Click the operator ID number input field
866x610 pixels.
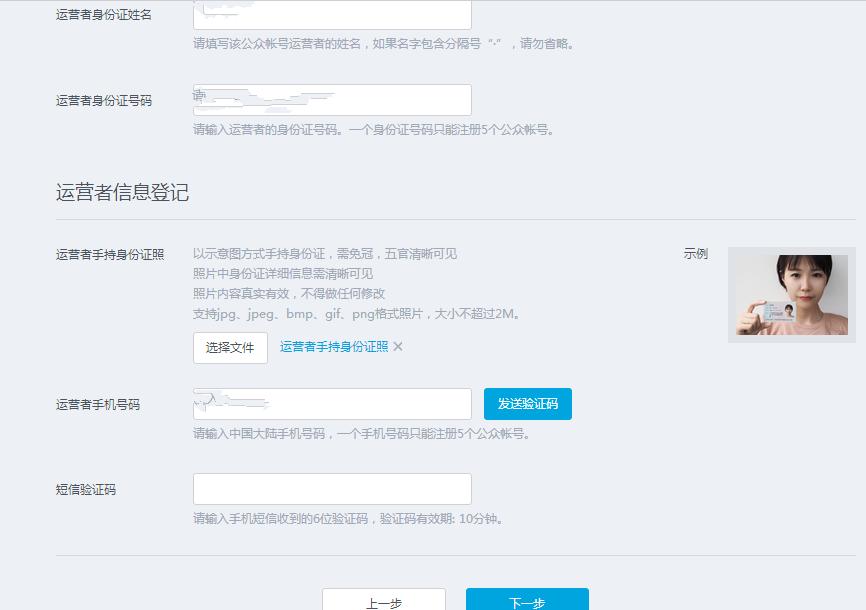click(x=332, y=99)
